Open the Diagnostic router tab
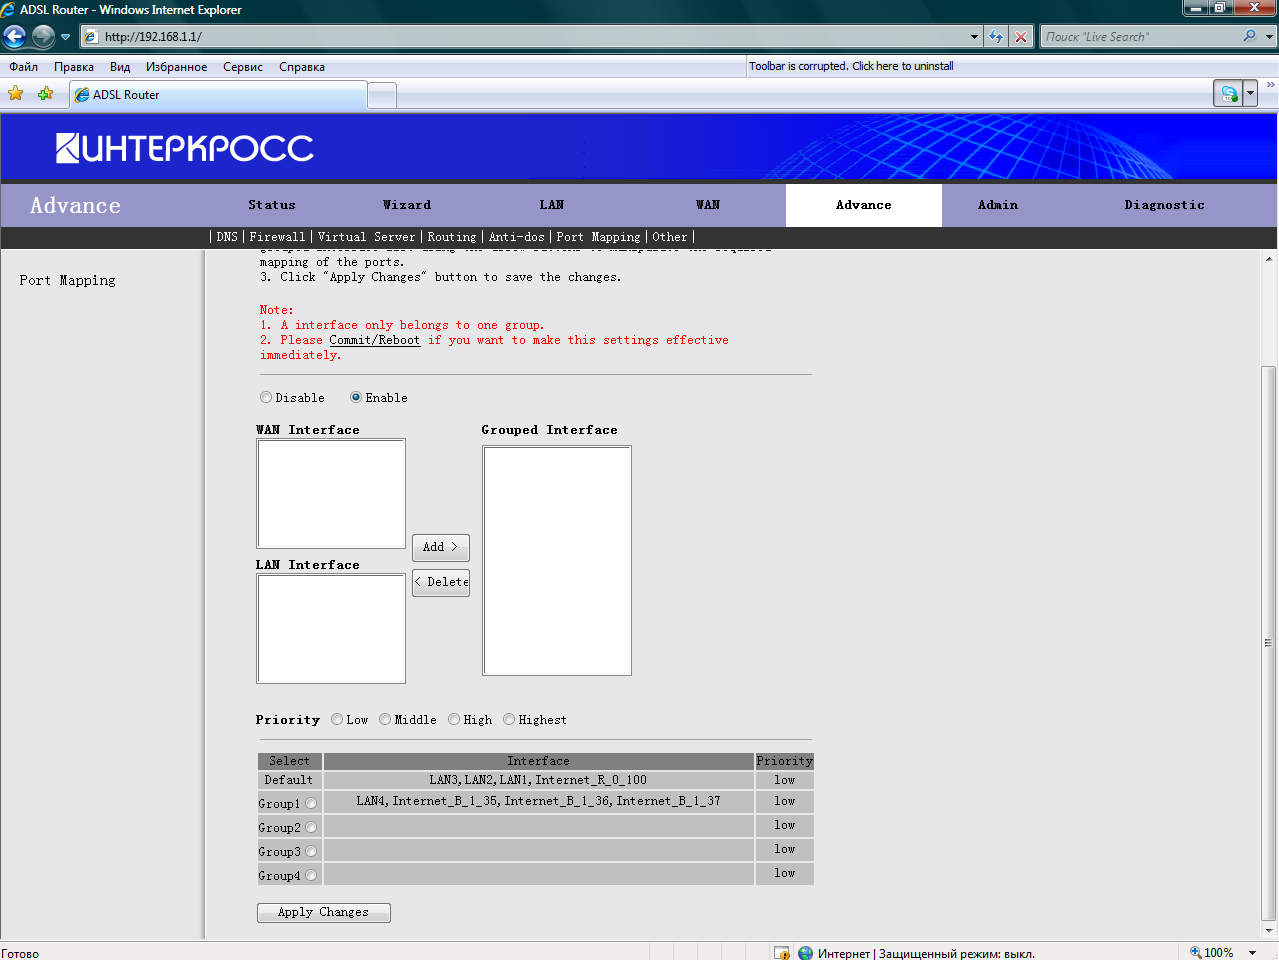1279x960 pixels. [1164, 205]
